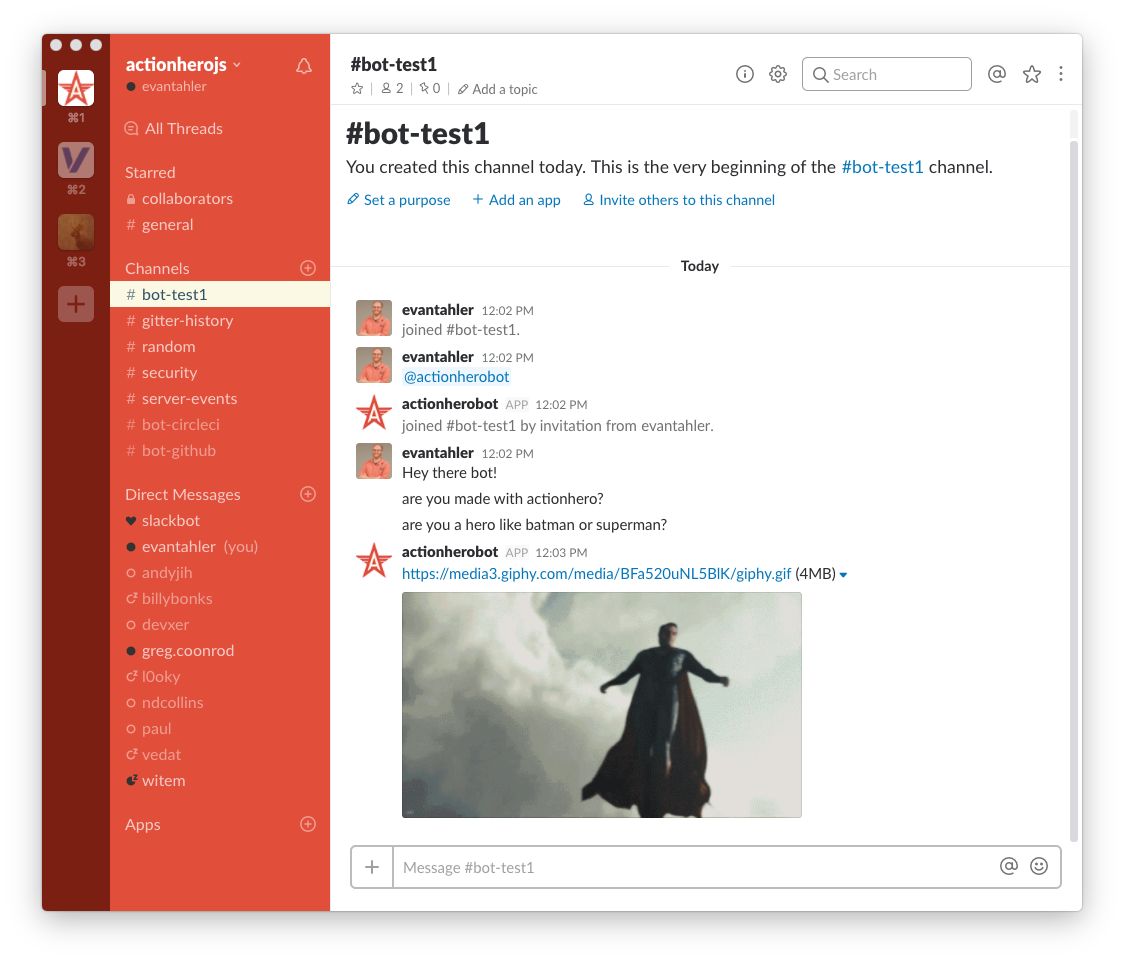The image size is (1124, 961).
Task: Switch to the actionherojs workspace icon
Action: click(x=76, y=88)
